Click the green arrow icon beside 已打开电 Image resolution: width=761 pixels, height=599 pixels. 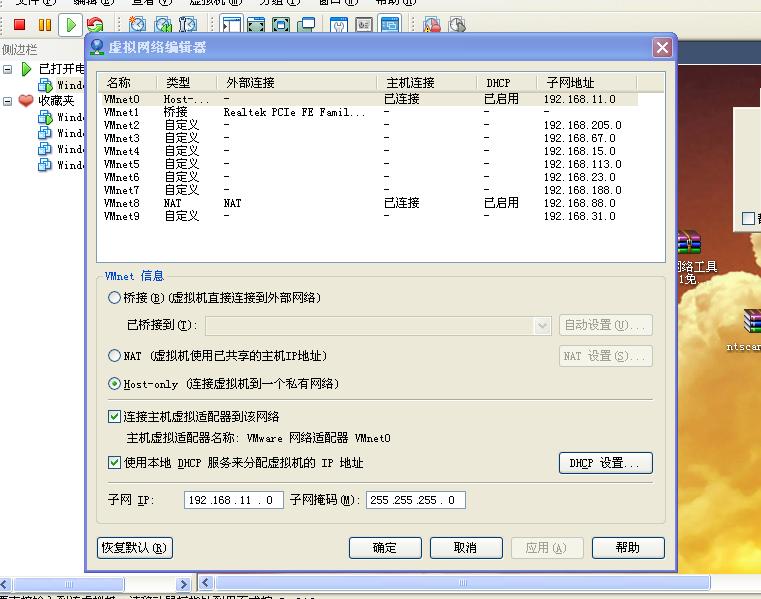(26, 69)
